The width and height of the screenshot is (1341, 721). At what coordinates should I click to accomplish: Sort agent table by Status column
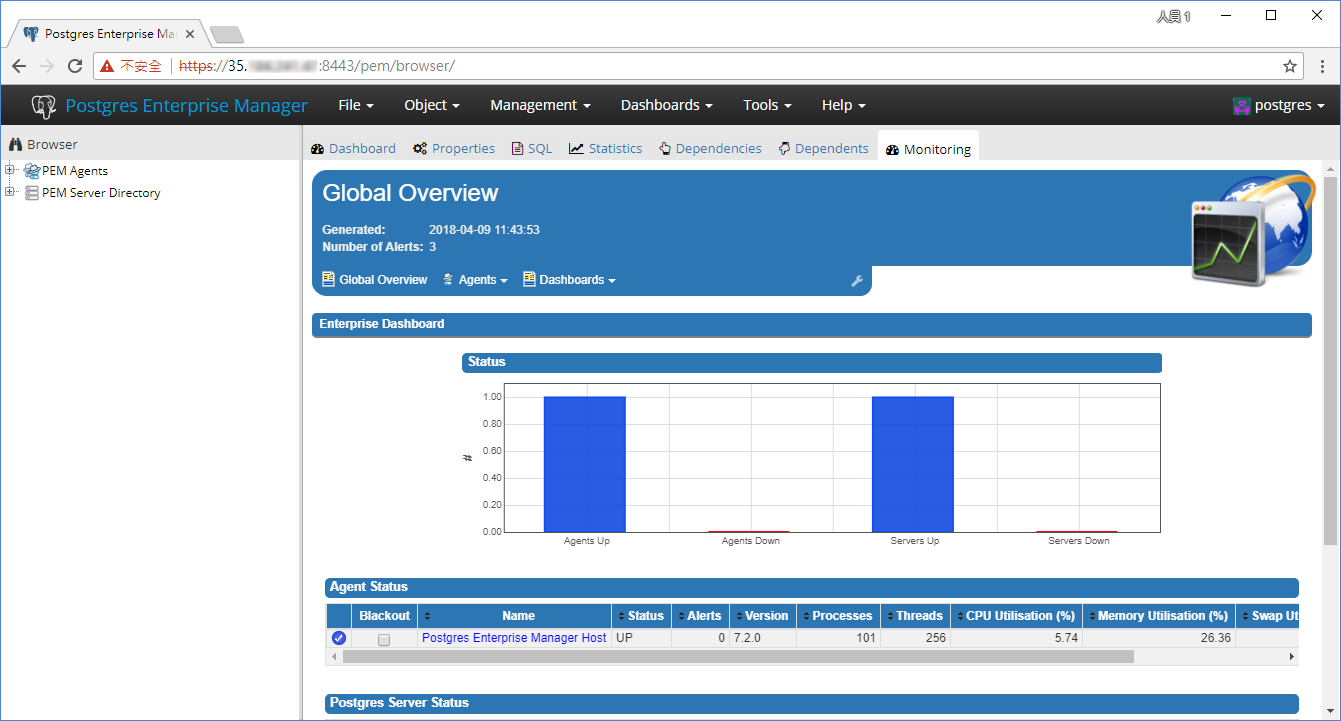pyautogui.click(x=640, y=616)
